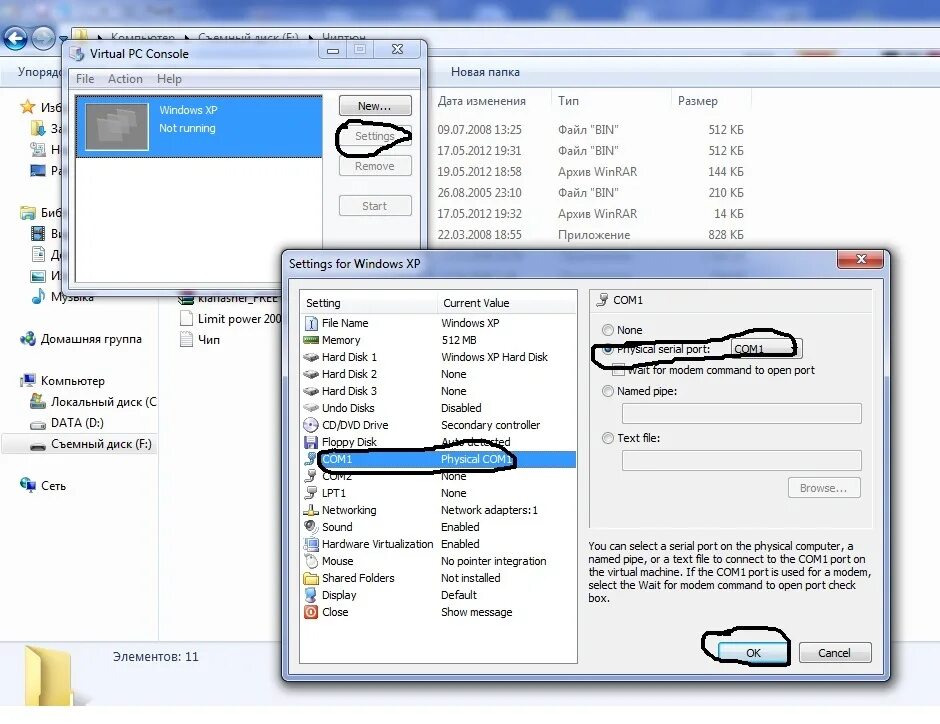Screen dimensions: 940x724
Task: Click Музыка library in Explorer sidebar
Action: click(63, 297)
